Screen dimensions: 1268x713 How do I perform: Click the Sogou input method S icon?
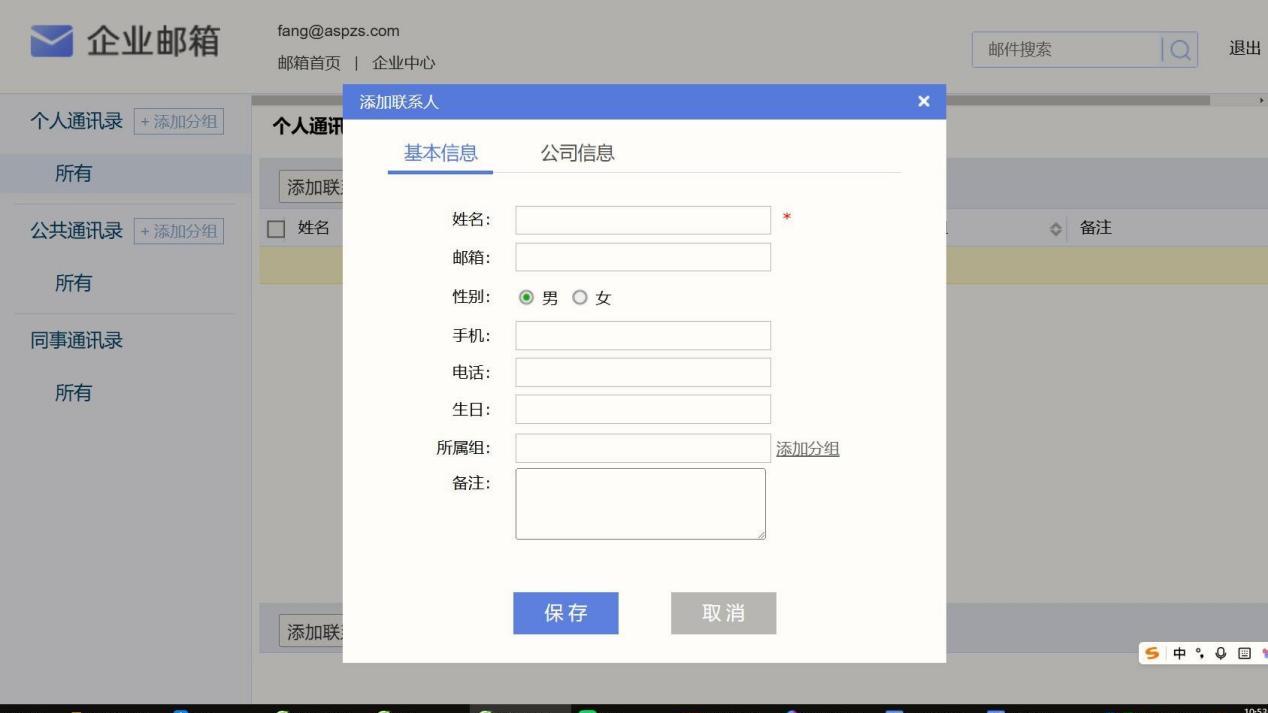click(1152, 653)
